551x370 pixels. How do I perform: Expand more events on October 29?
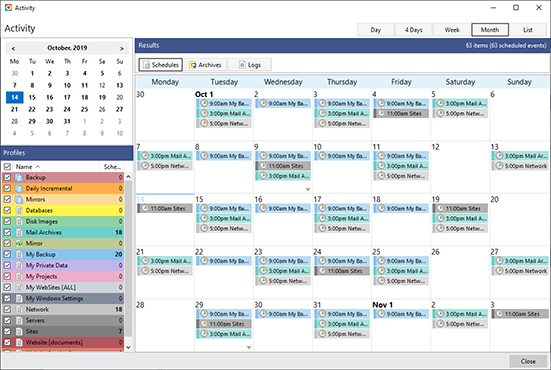point(249,348)
